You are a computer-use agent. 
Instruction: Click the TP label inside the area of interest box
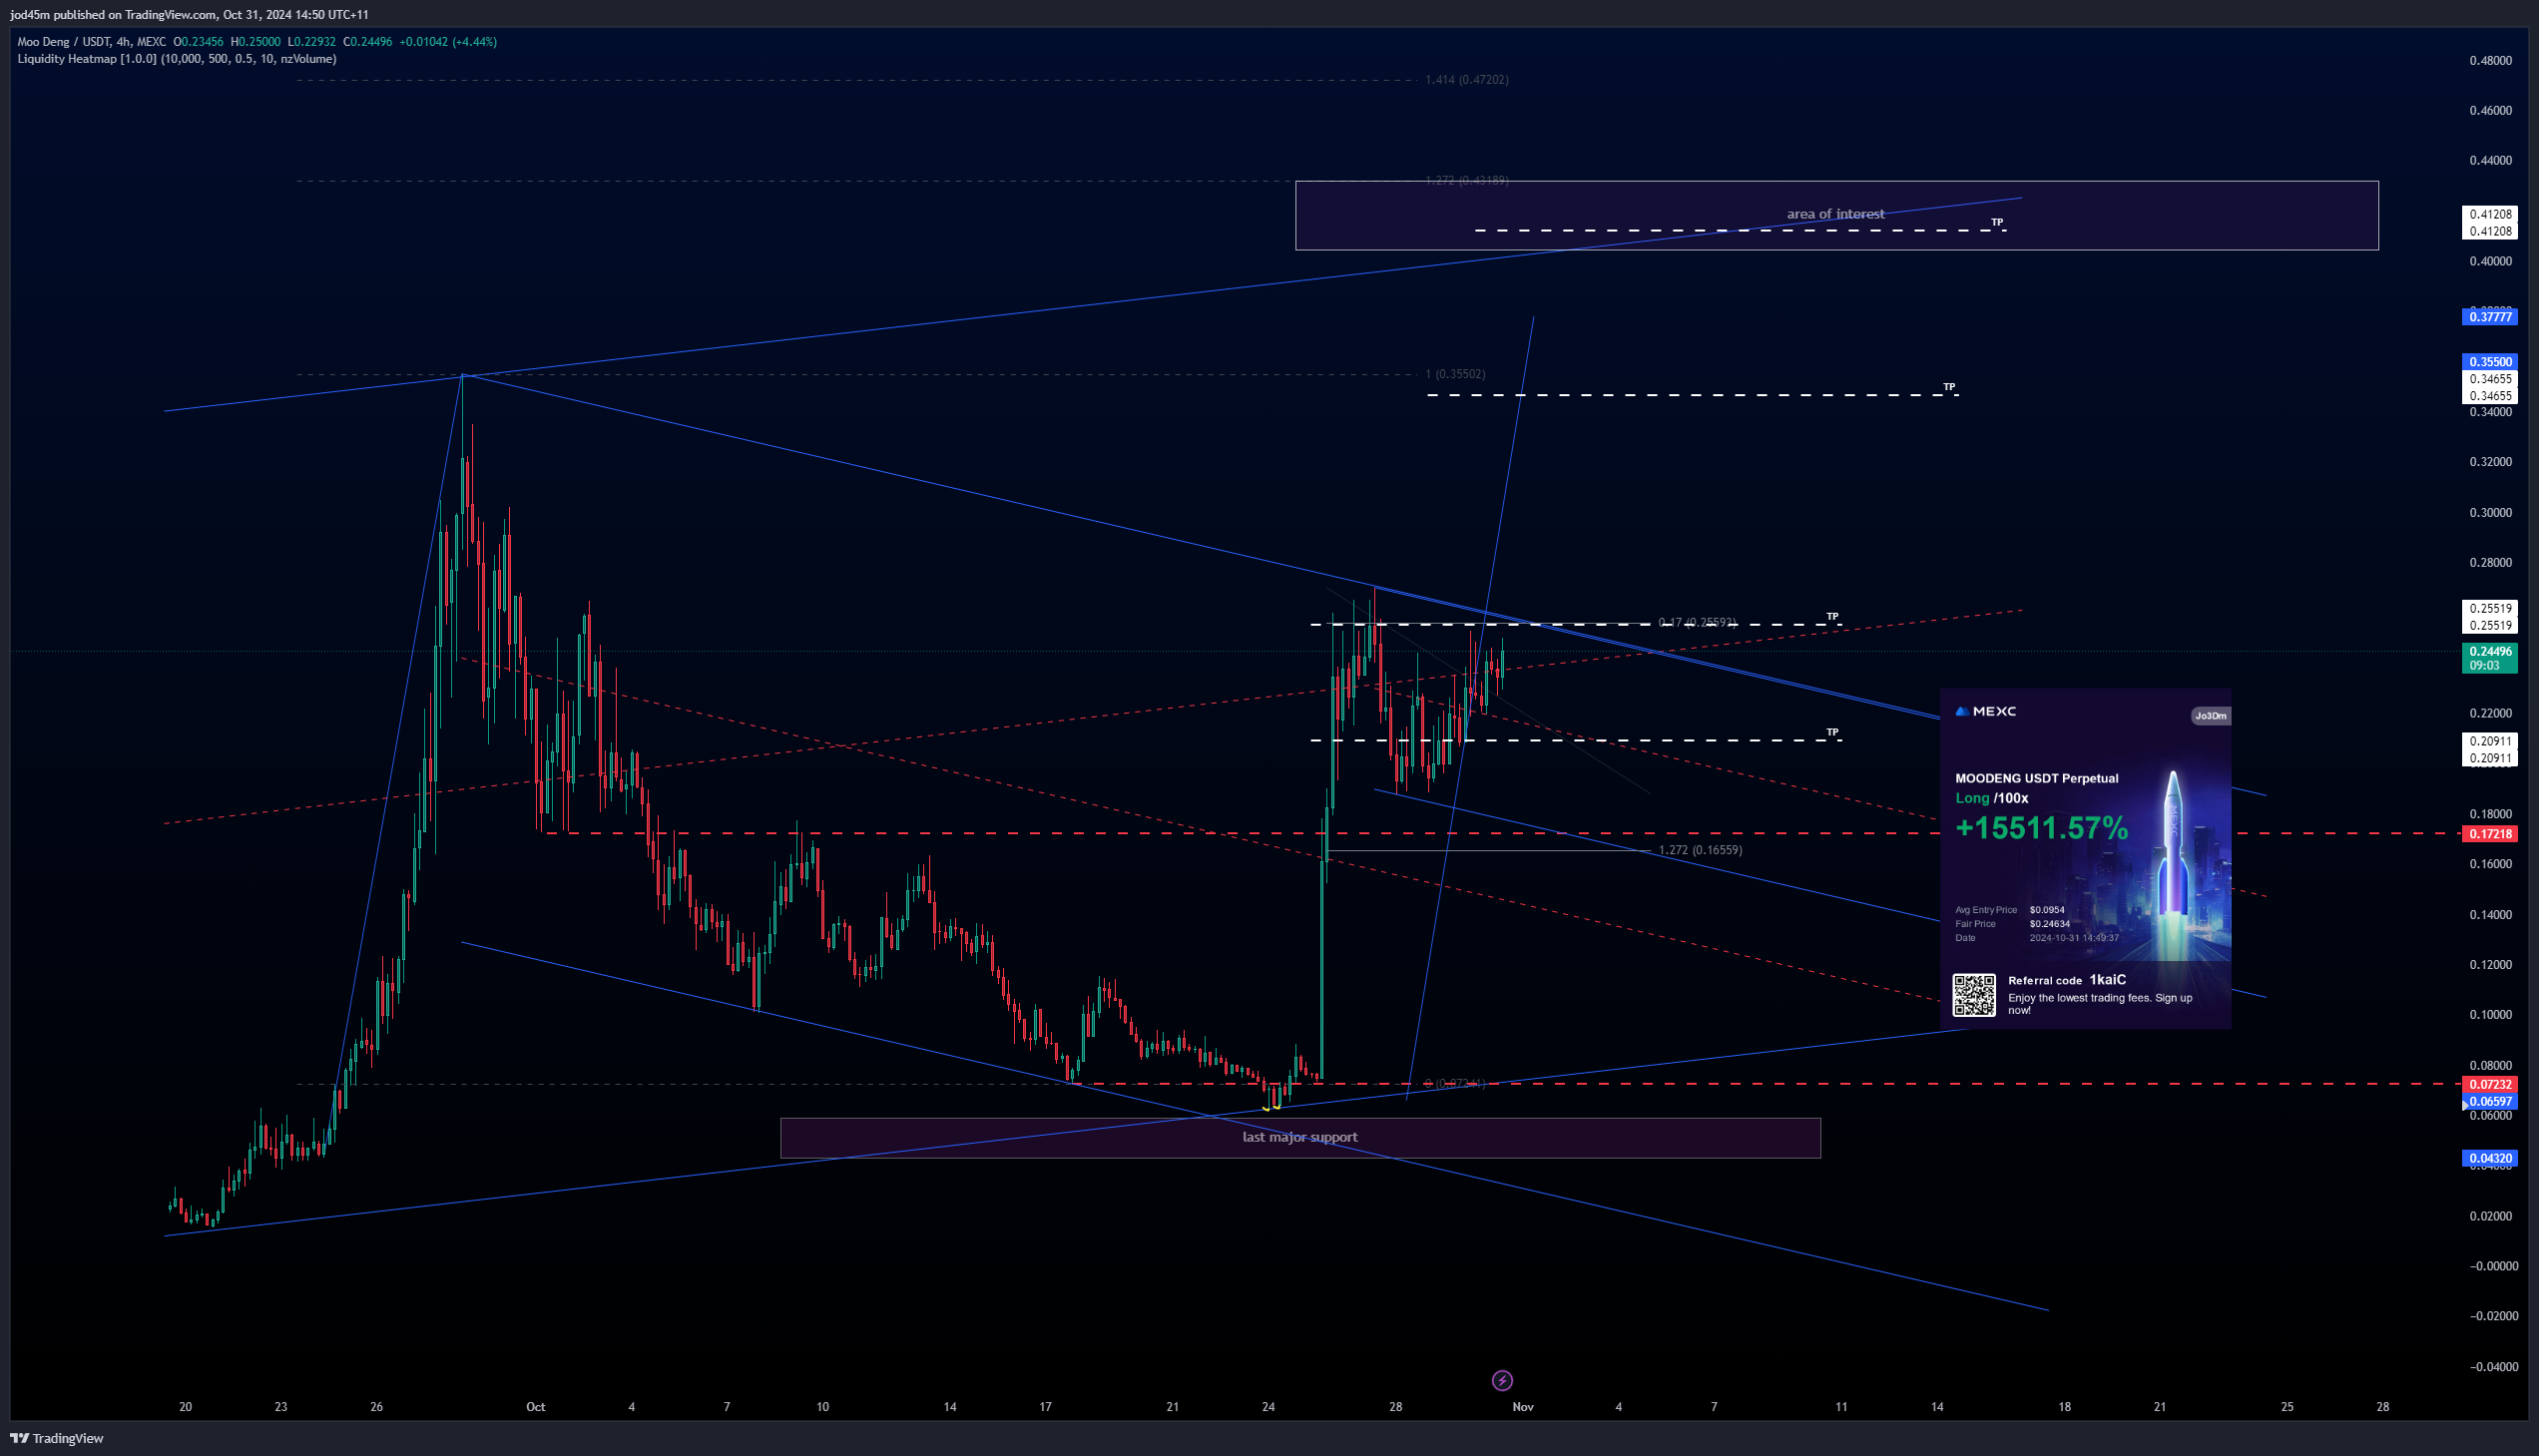click(1996, 222)
